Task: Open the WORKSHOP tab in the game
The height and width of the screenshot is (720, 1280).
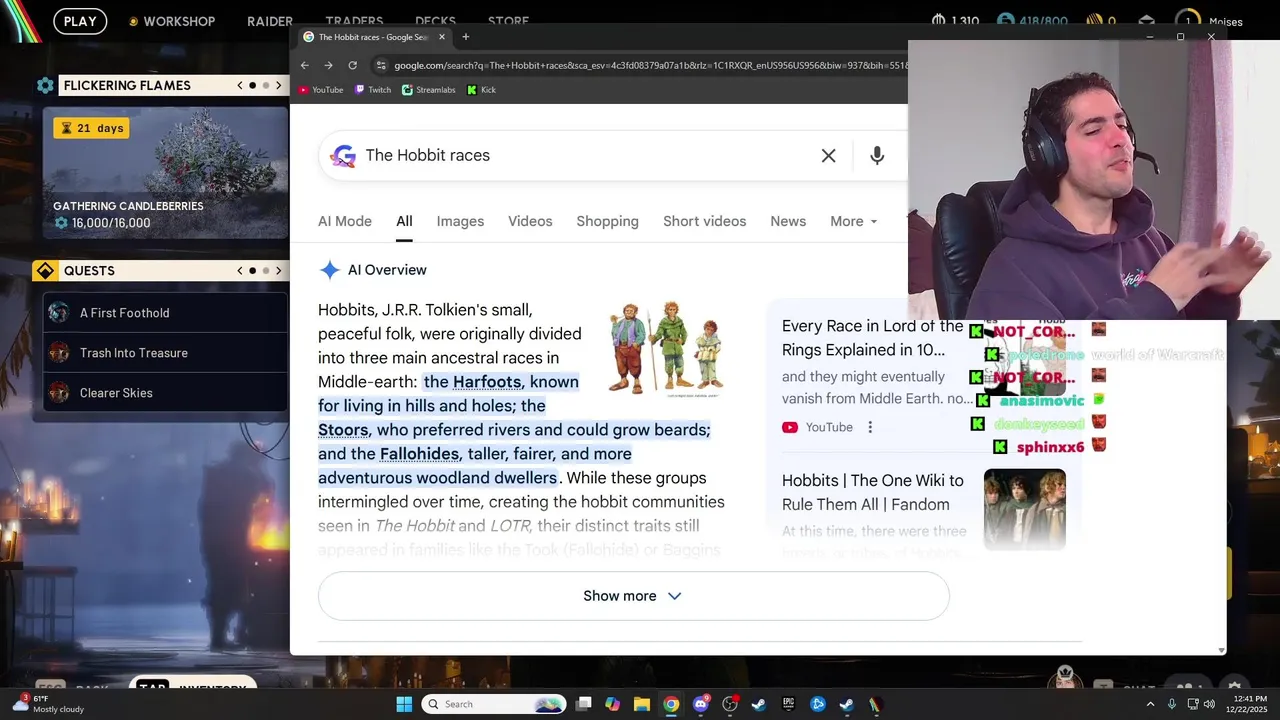Action: pos(171,21)
